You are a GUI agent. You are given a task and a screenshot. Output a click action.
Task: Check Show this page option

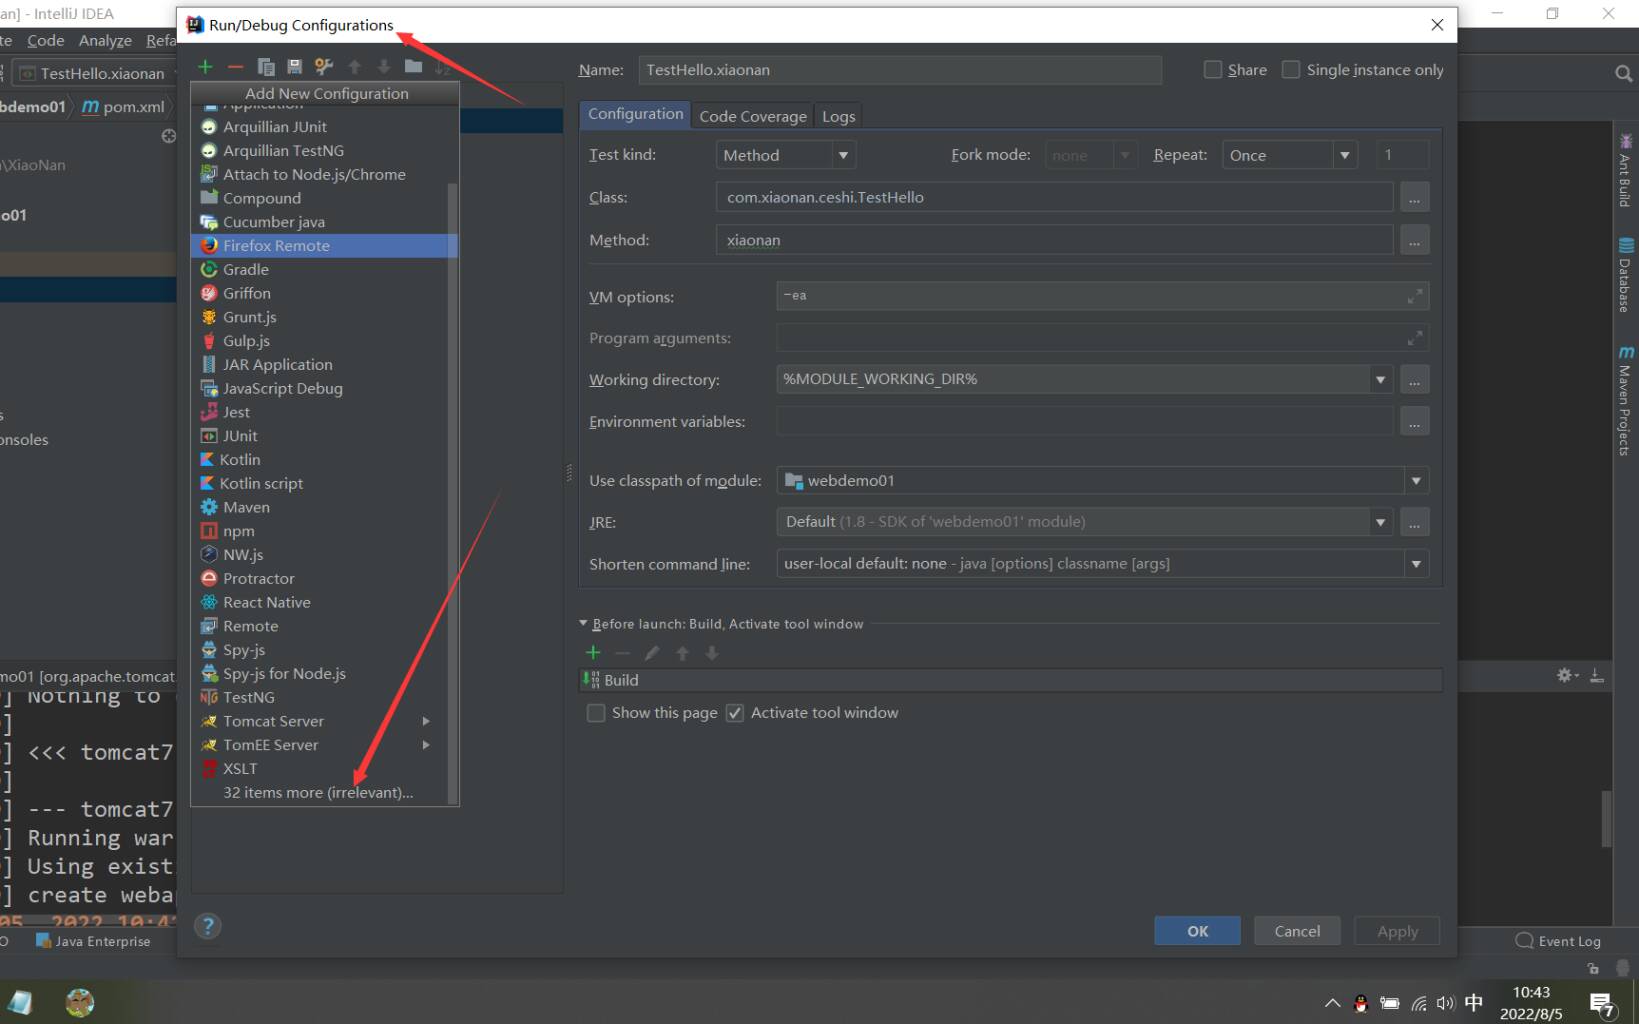[596, 713]
